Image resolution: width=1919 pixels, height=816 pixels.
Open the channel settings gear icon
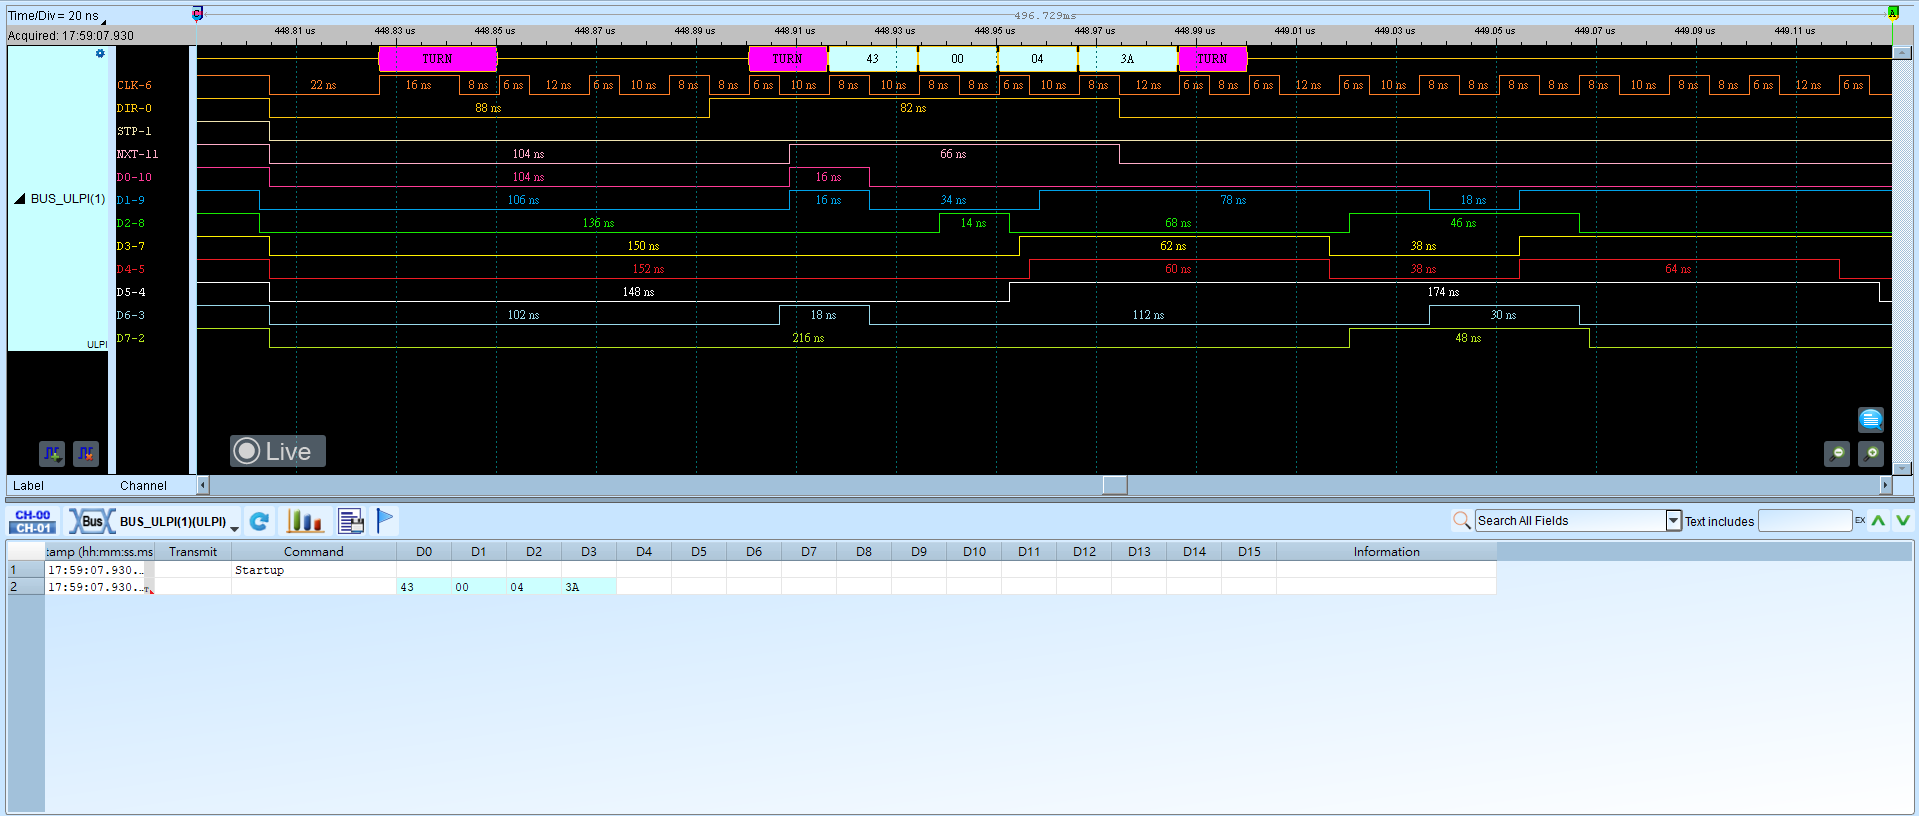tap(100, 54)
